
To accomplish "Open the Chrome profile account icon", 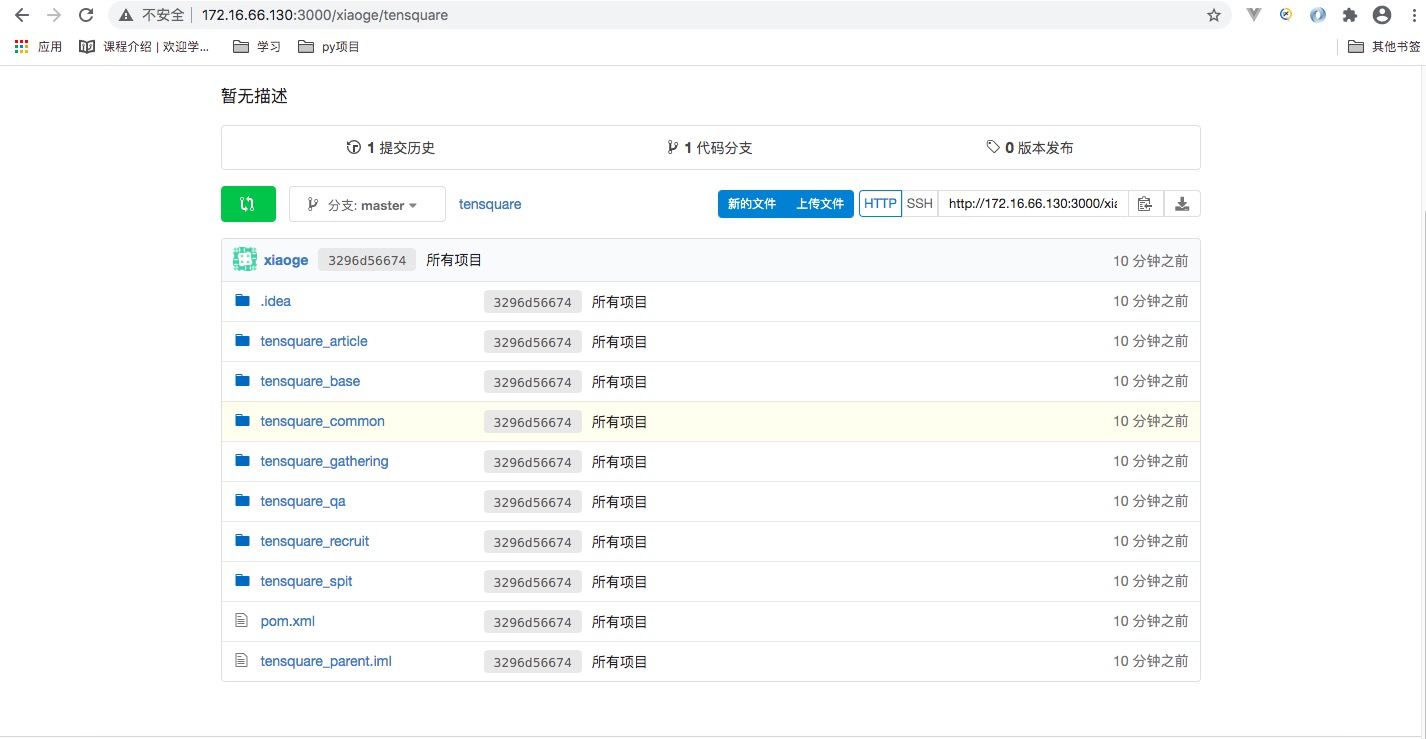I will tap(1382, 15).
